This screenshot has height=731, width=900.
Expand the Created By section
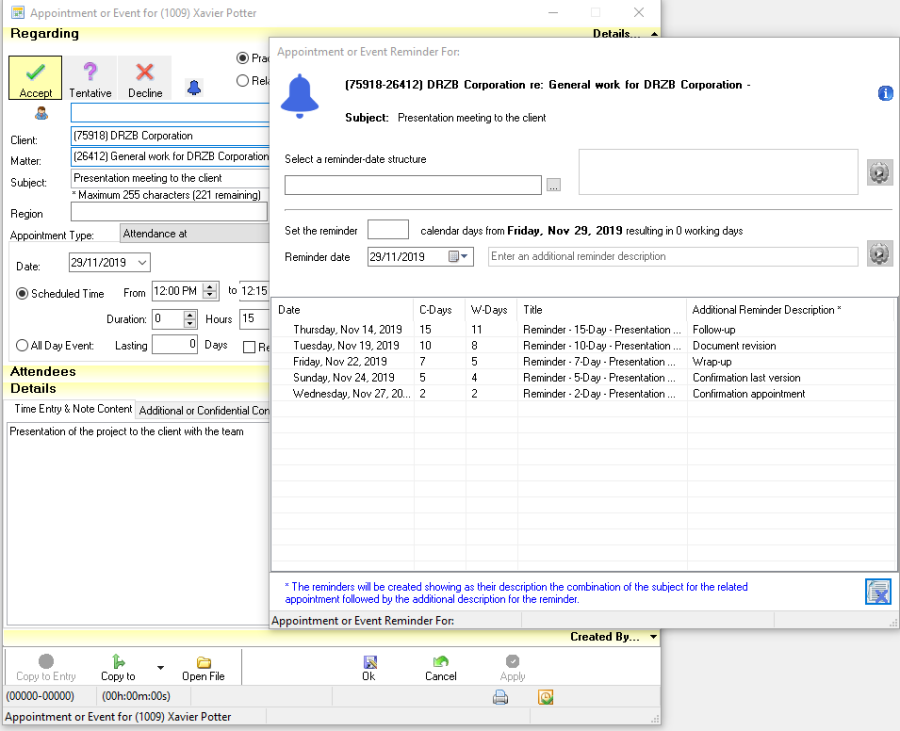click(x=654, y=637)
